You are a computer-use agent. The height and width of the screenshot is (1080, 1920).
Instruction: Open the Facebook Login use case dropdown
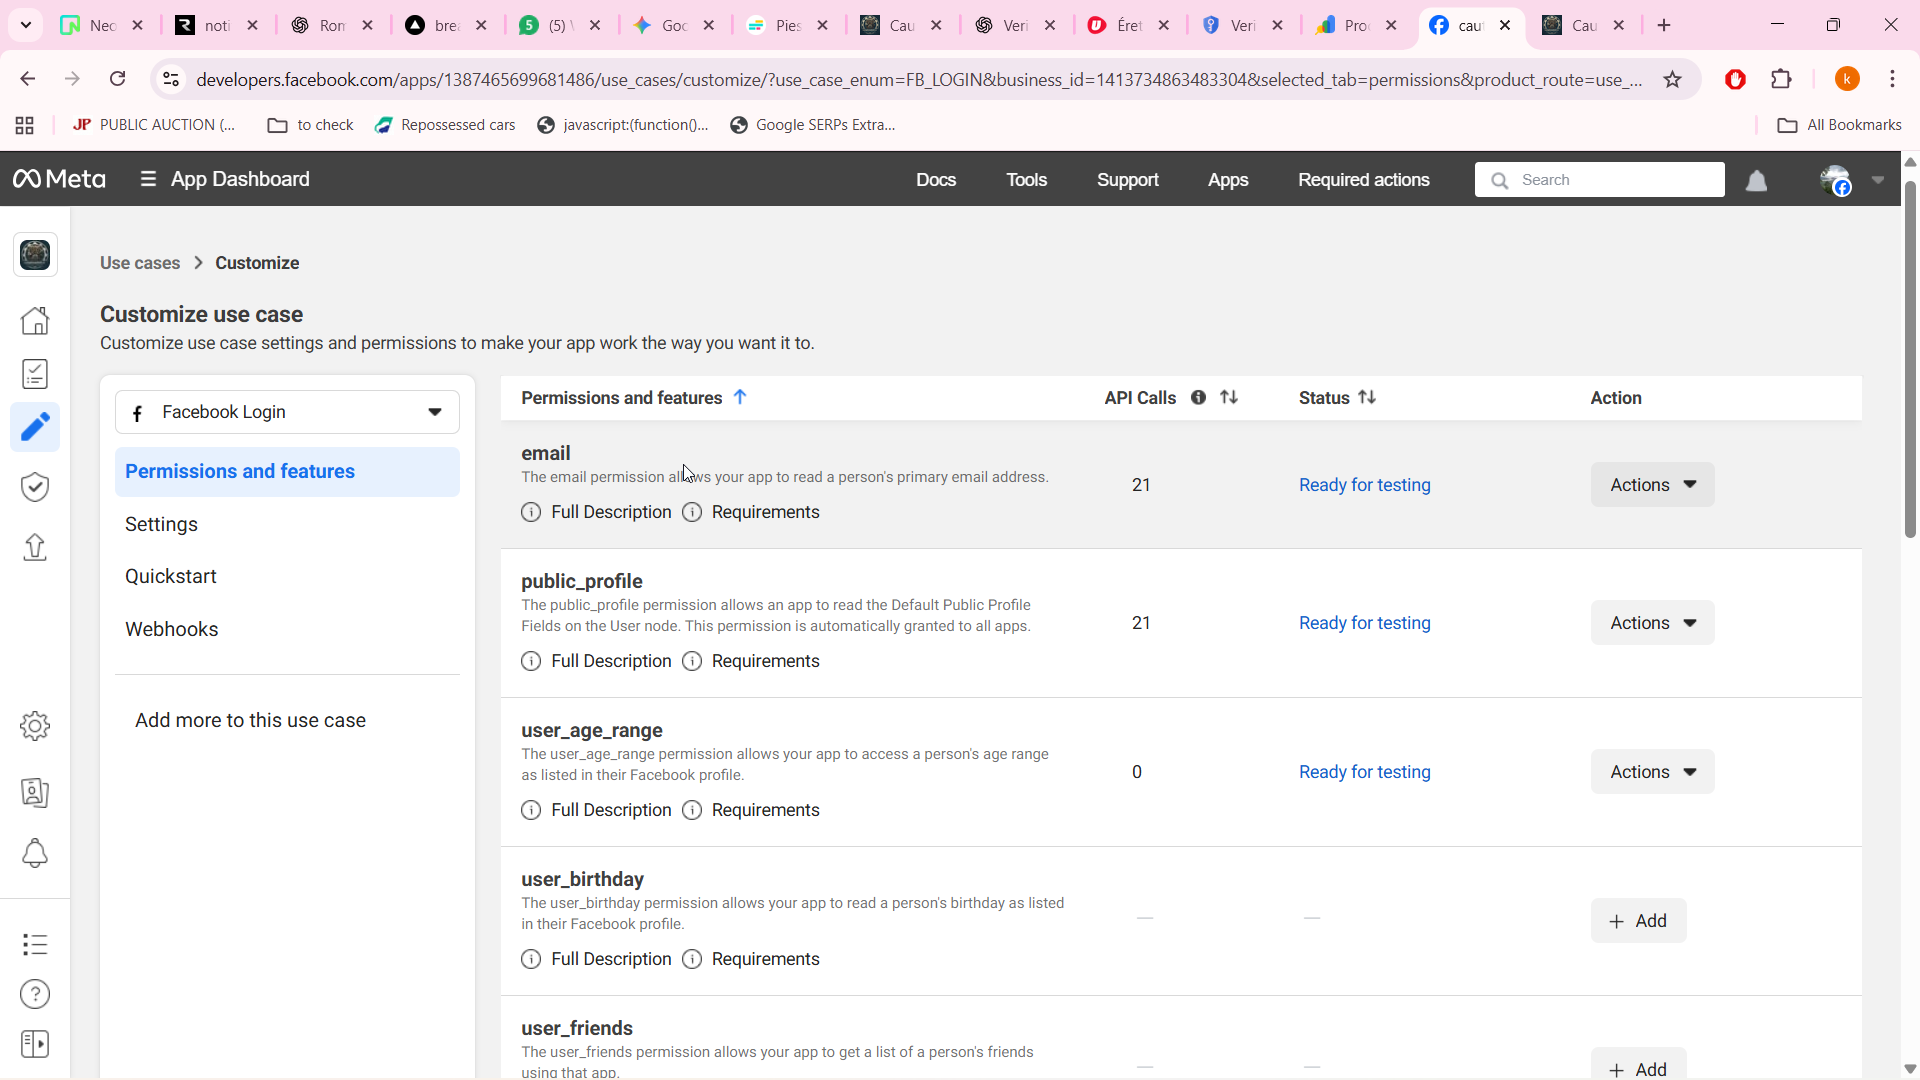point(287,412)
